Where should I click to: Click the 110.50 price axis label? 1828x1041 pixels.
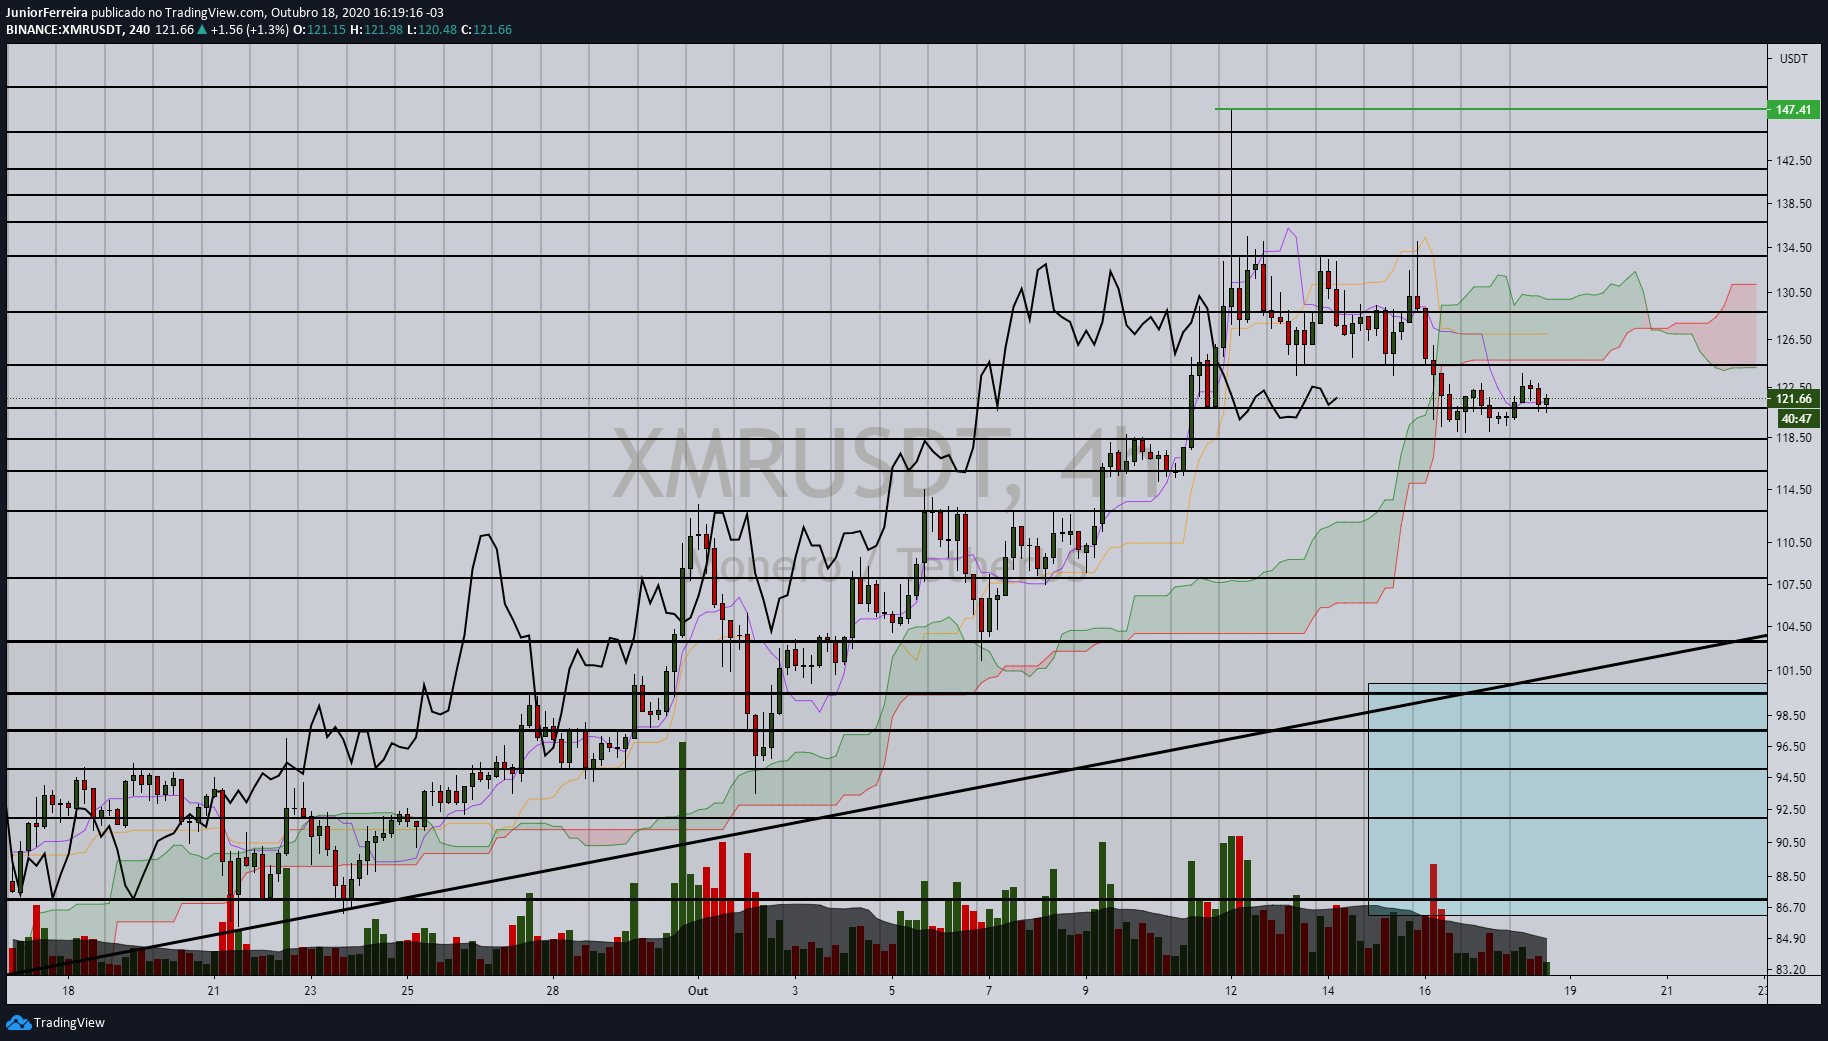(x=1793, y=543)
